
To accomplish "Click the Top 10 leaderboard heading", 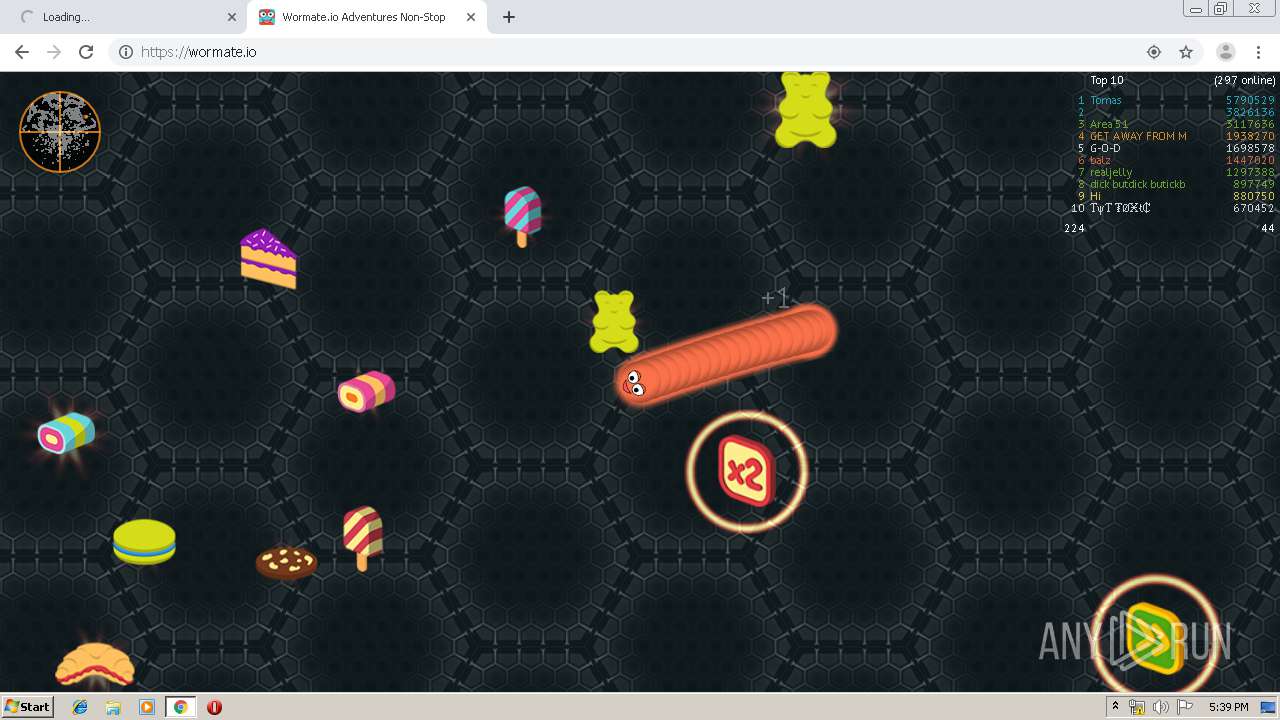I will click(1106, 80).
